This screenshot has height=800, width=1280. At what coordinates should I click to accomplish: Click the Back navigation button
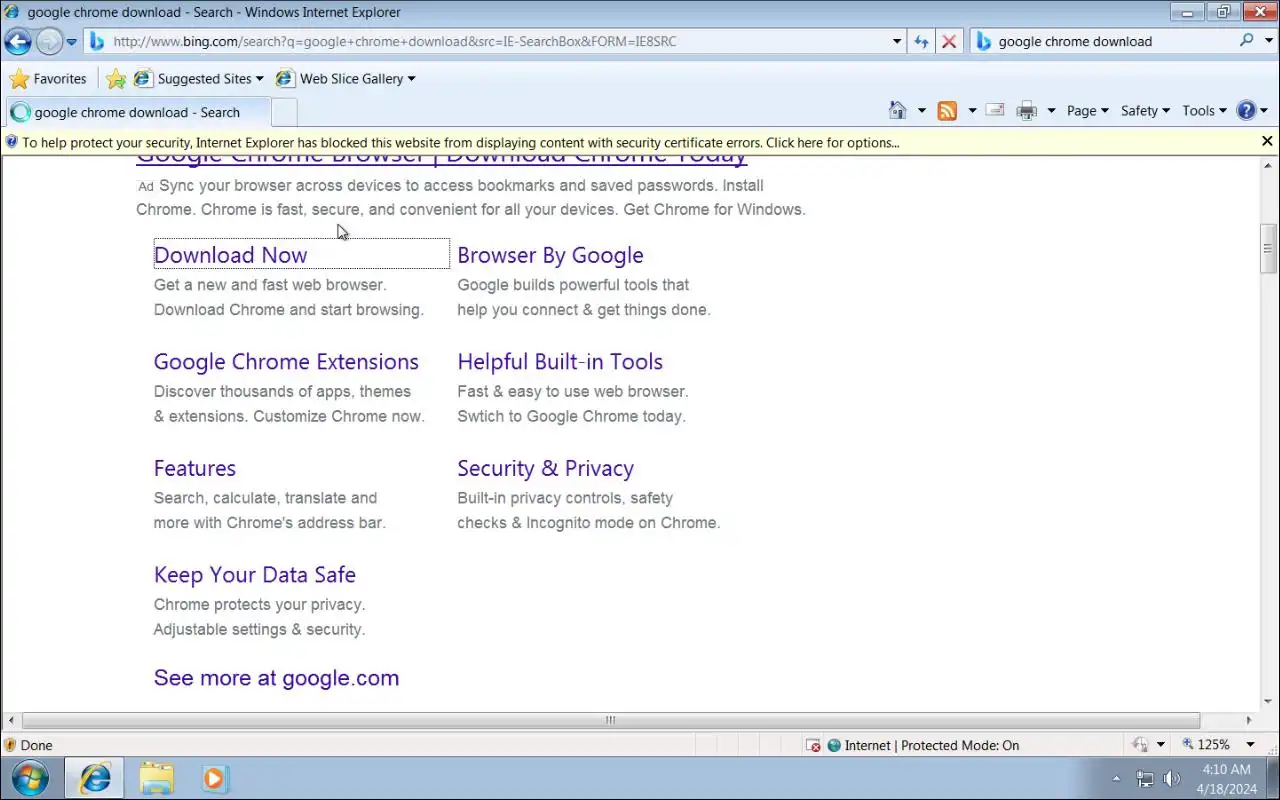pos(18,41)
